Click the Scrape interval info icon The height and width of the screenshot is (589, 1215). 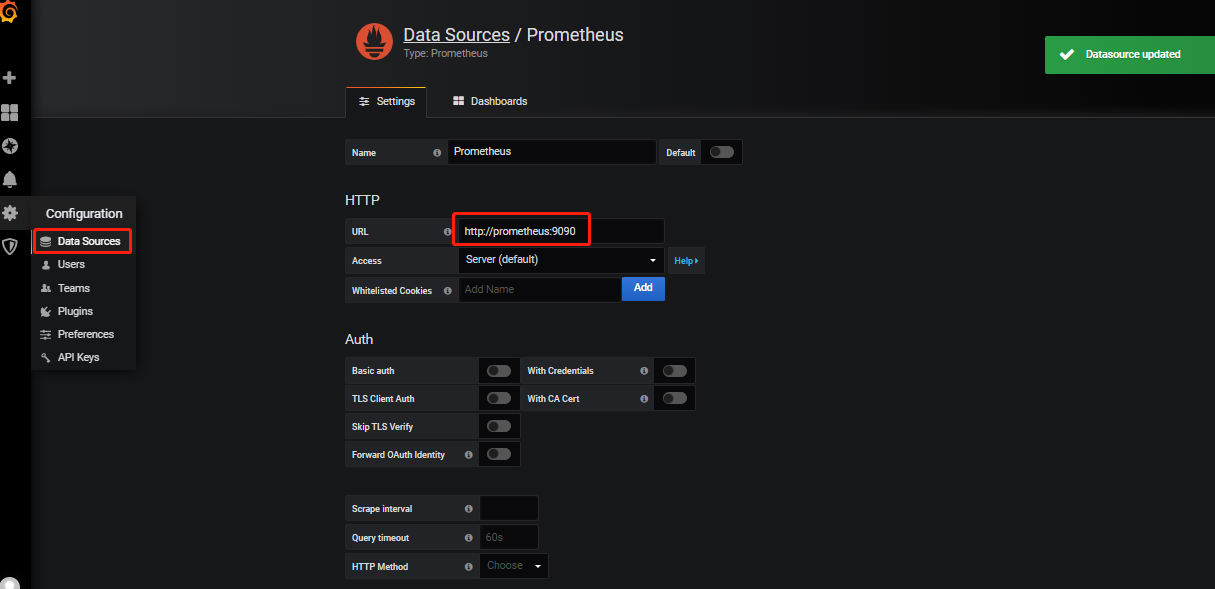469,509
